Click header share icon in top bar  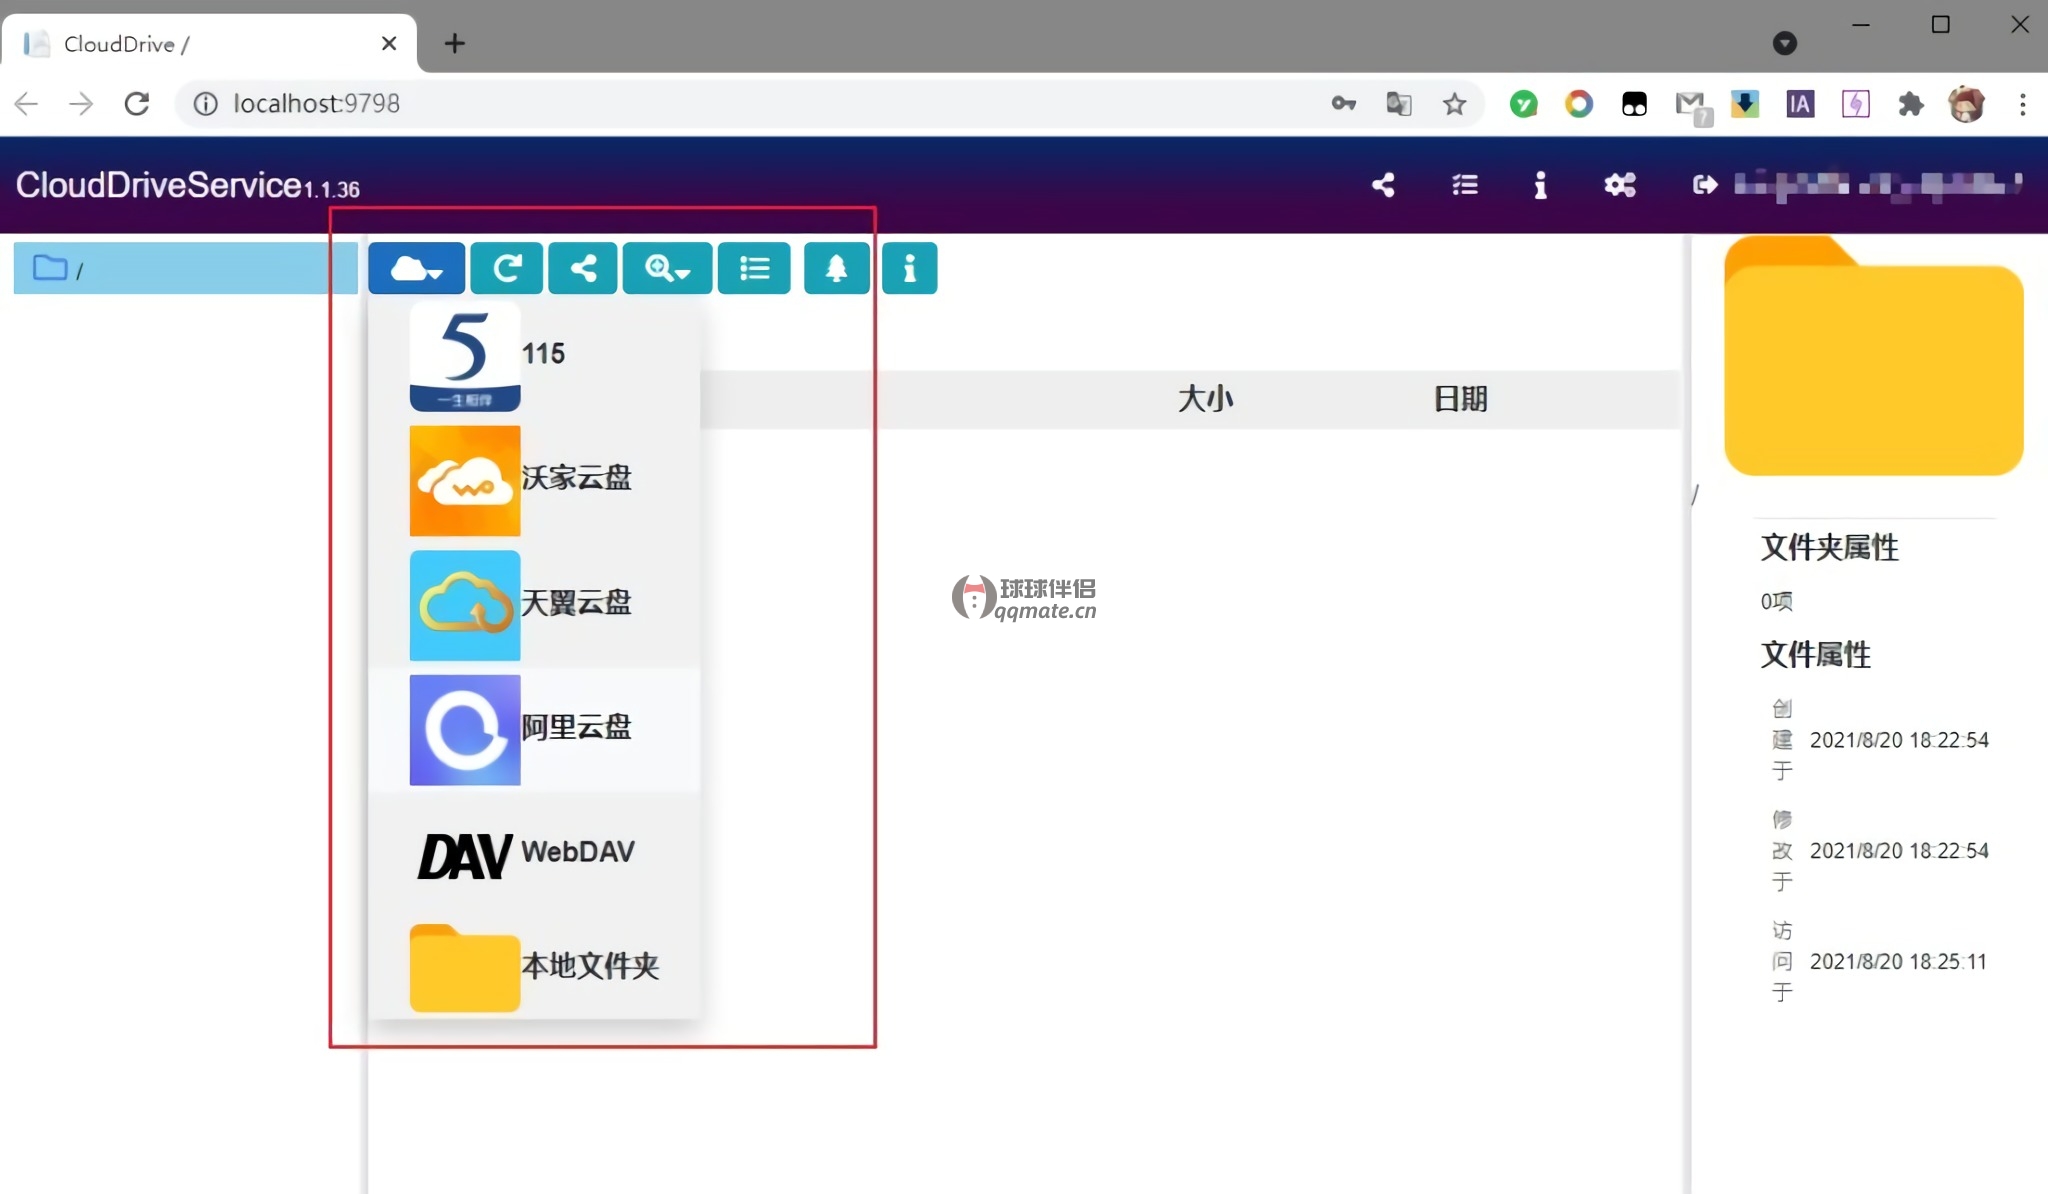(1383, 185)
